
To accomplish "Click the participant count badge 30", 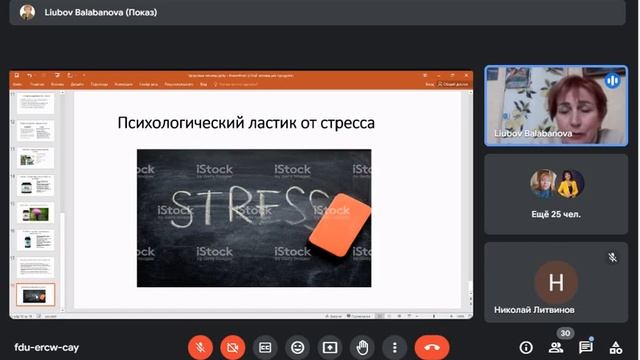I will pos(565,333).
